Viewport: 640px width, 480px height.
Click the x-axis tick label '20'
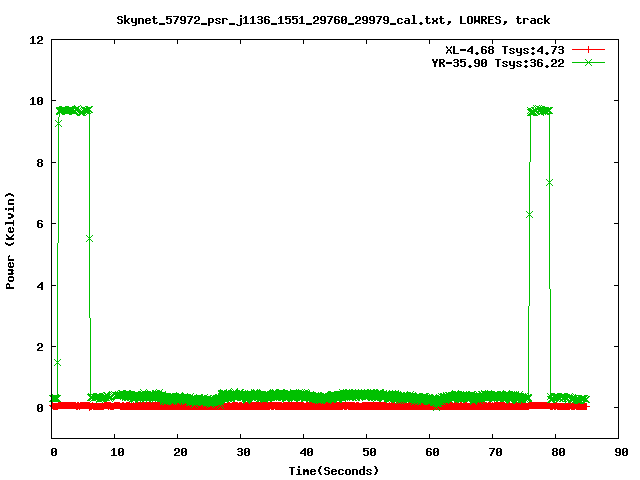(180, 452)
